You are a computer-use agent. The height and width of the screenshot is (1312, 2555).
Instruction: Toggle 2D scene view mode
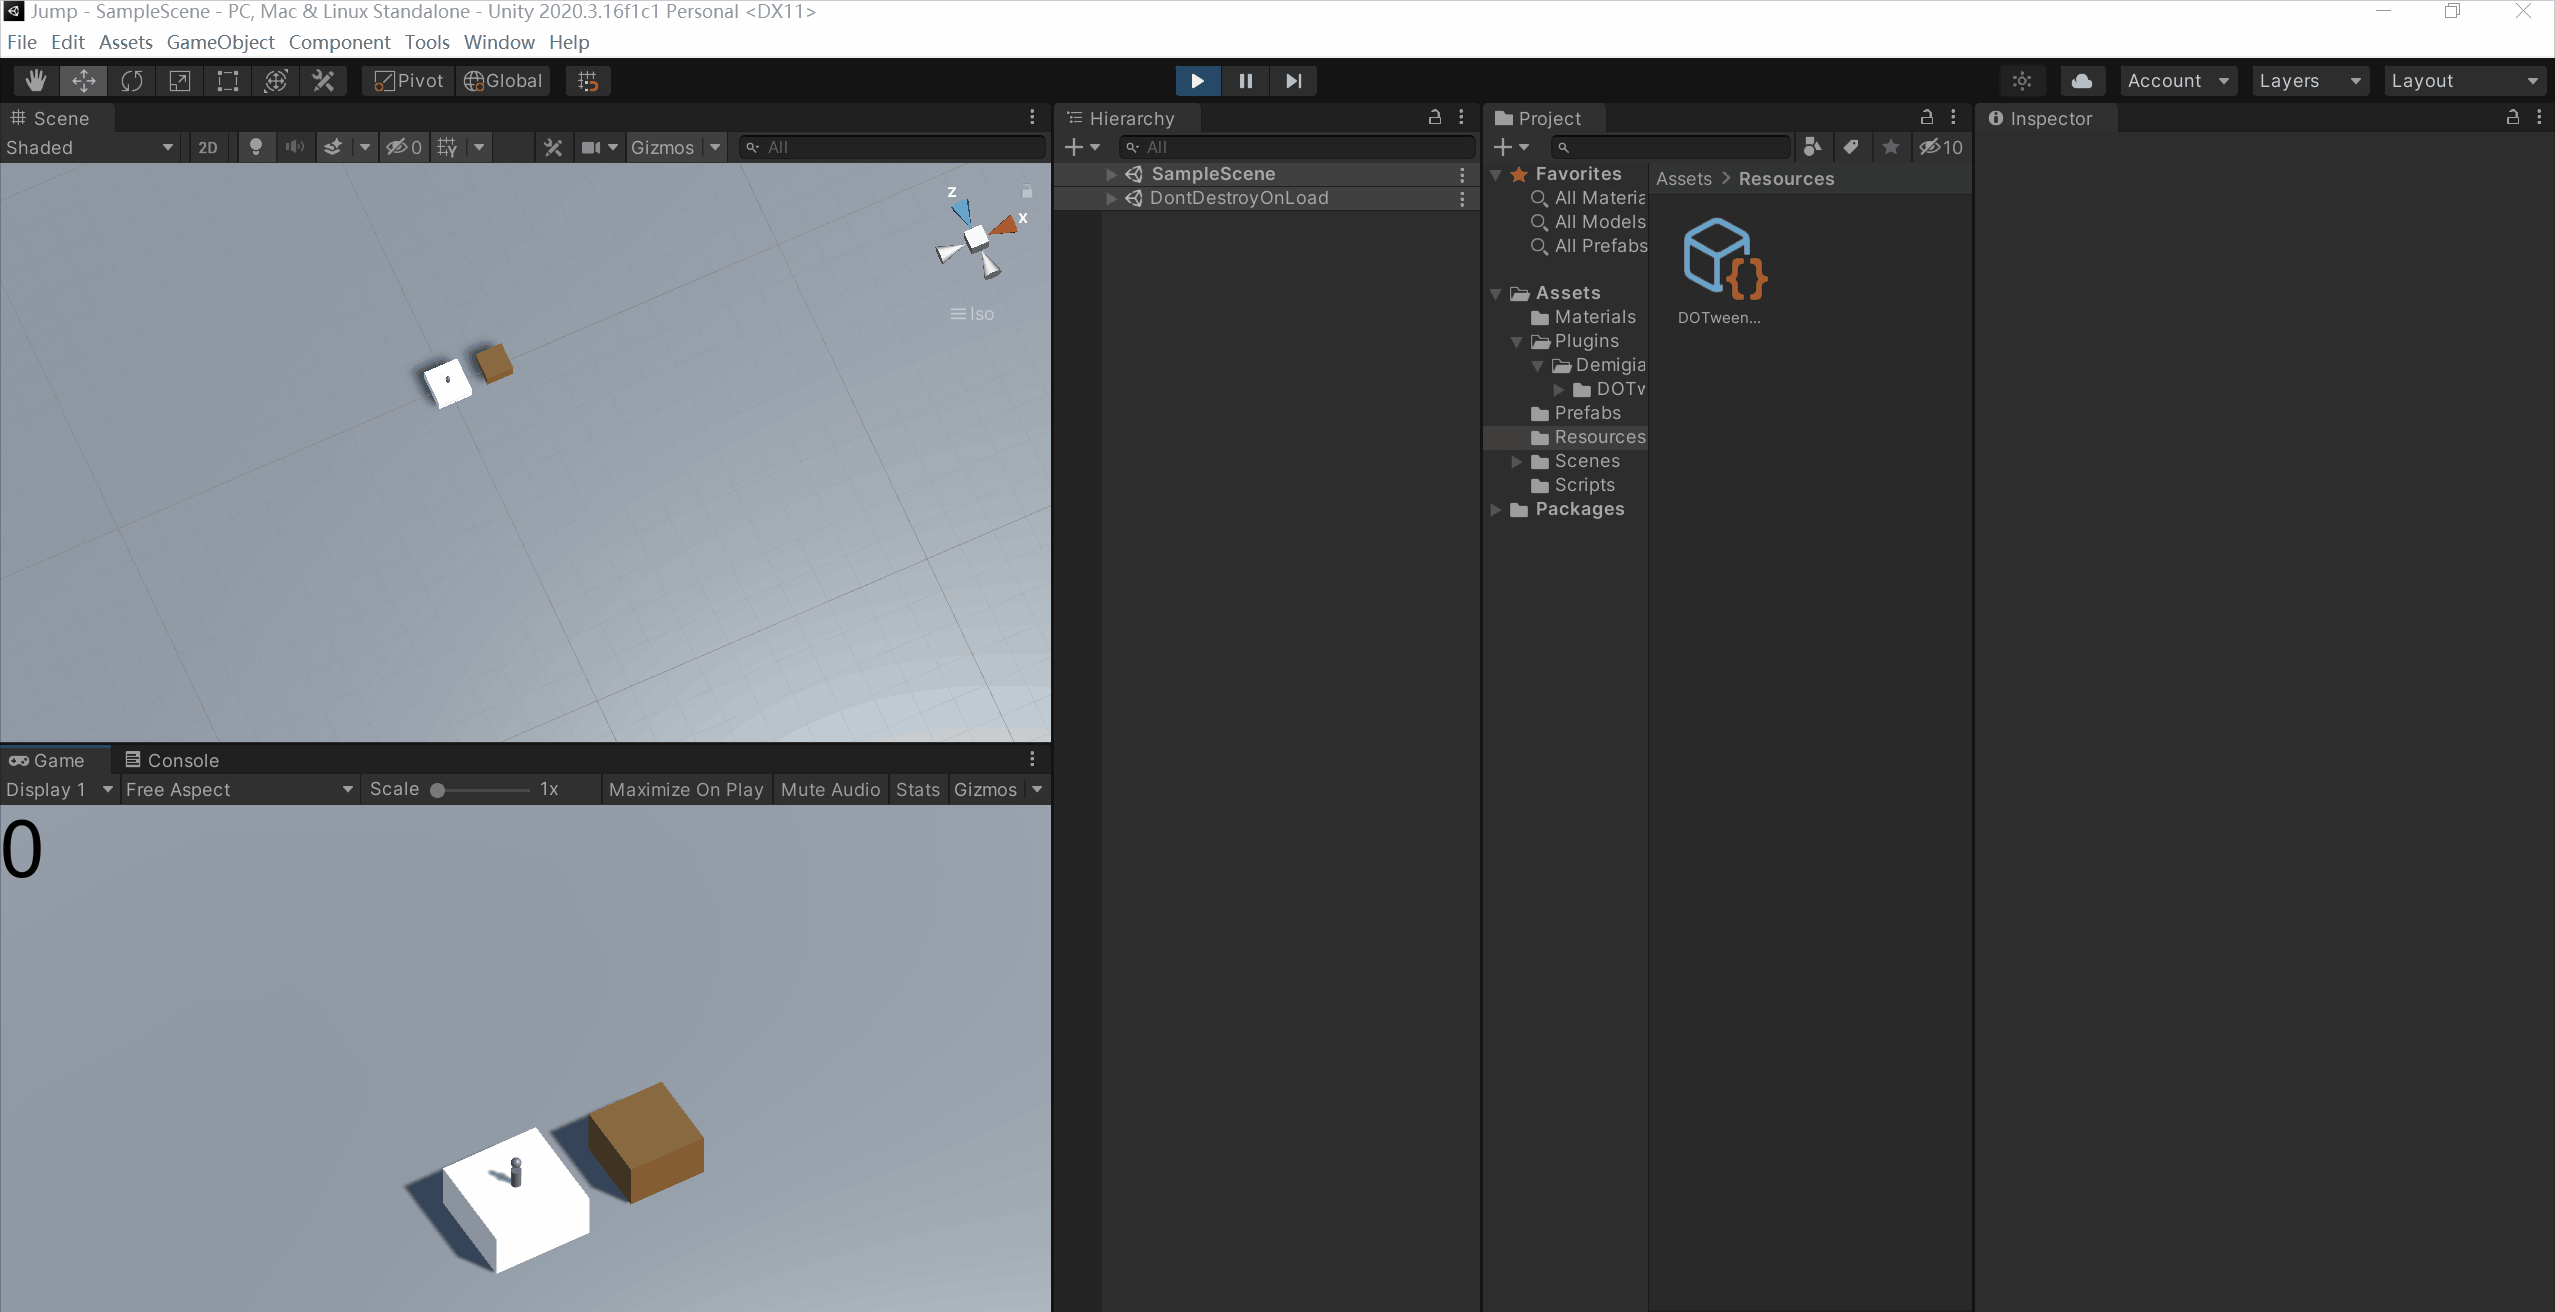[207, 147]
